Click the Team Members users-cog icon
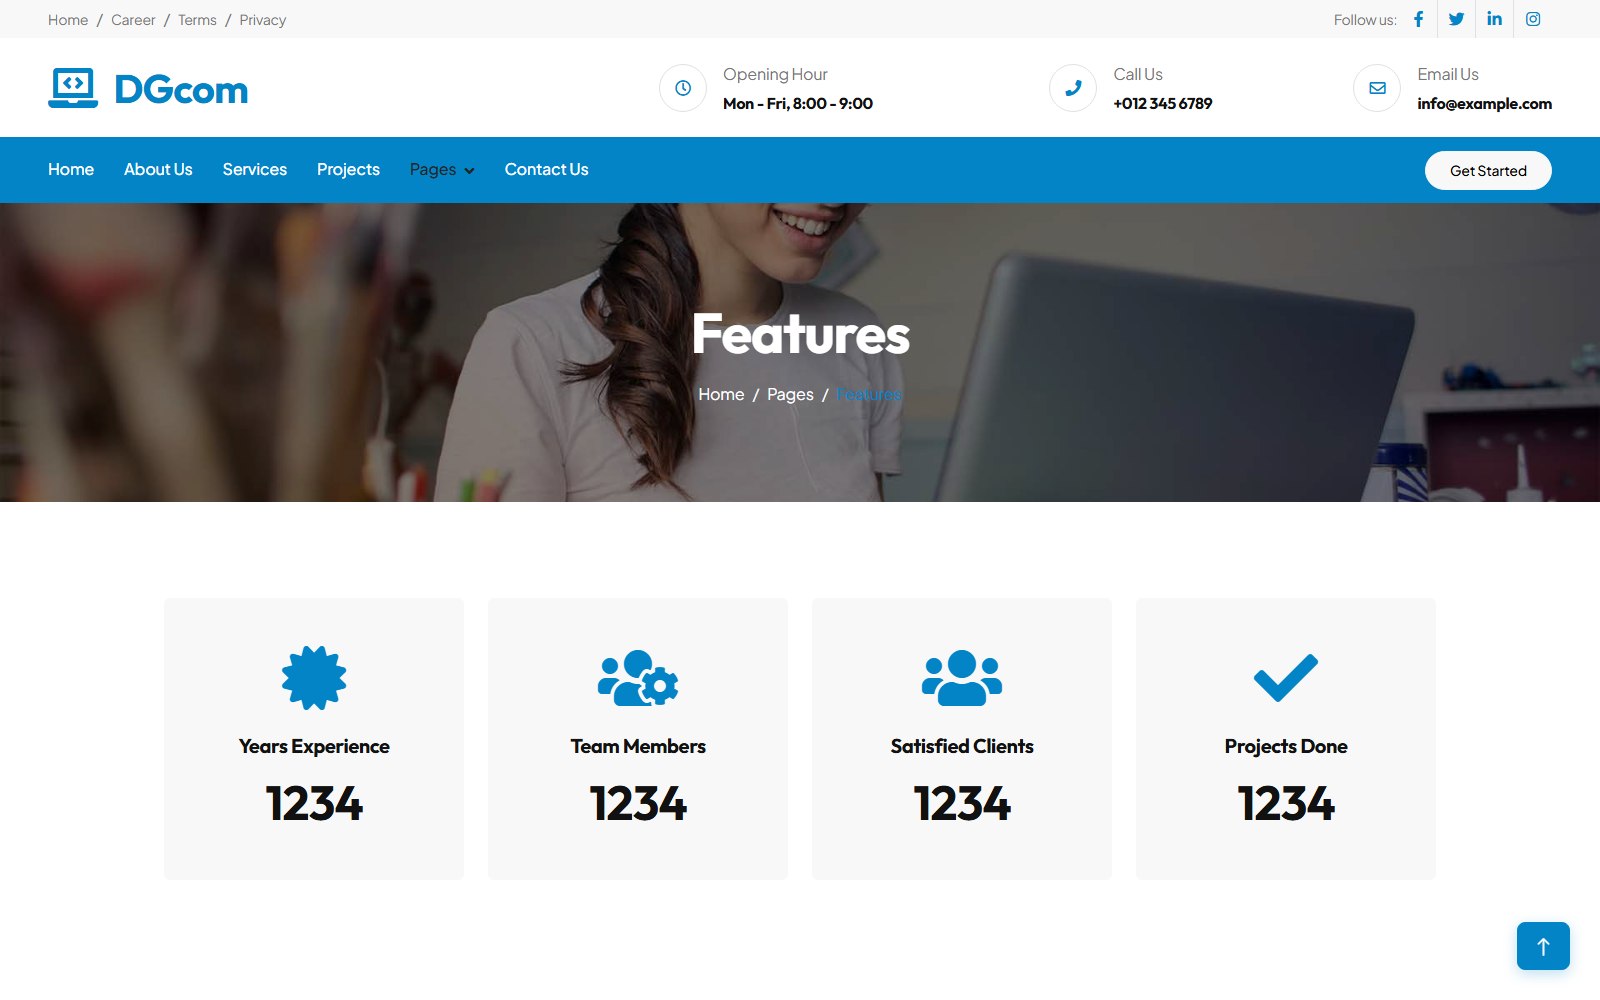 [x=638, y=678]
